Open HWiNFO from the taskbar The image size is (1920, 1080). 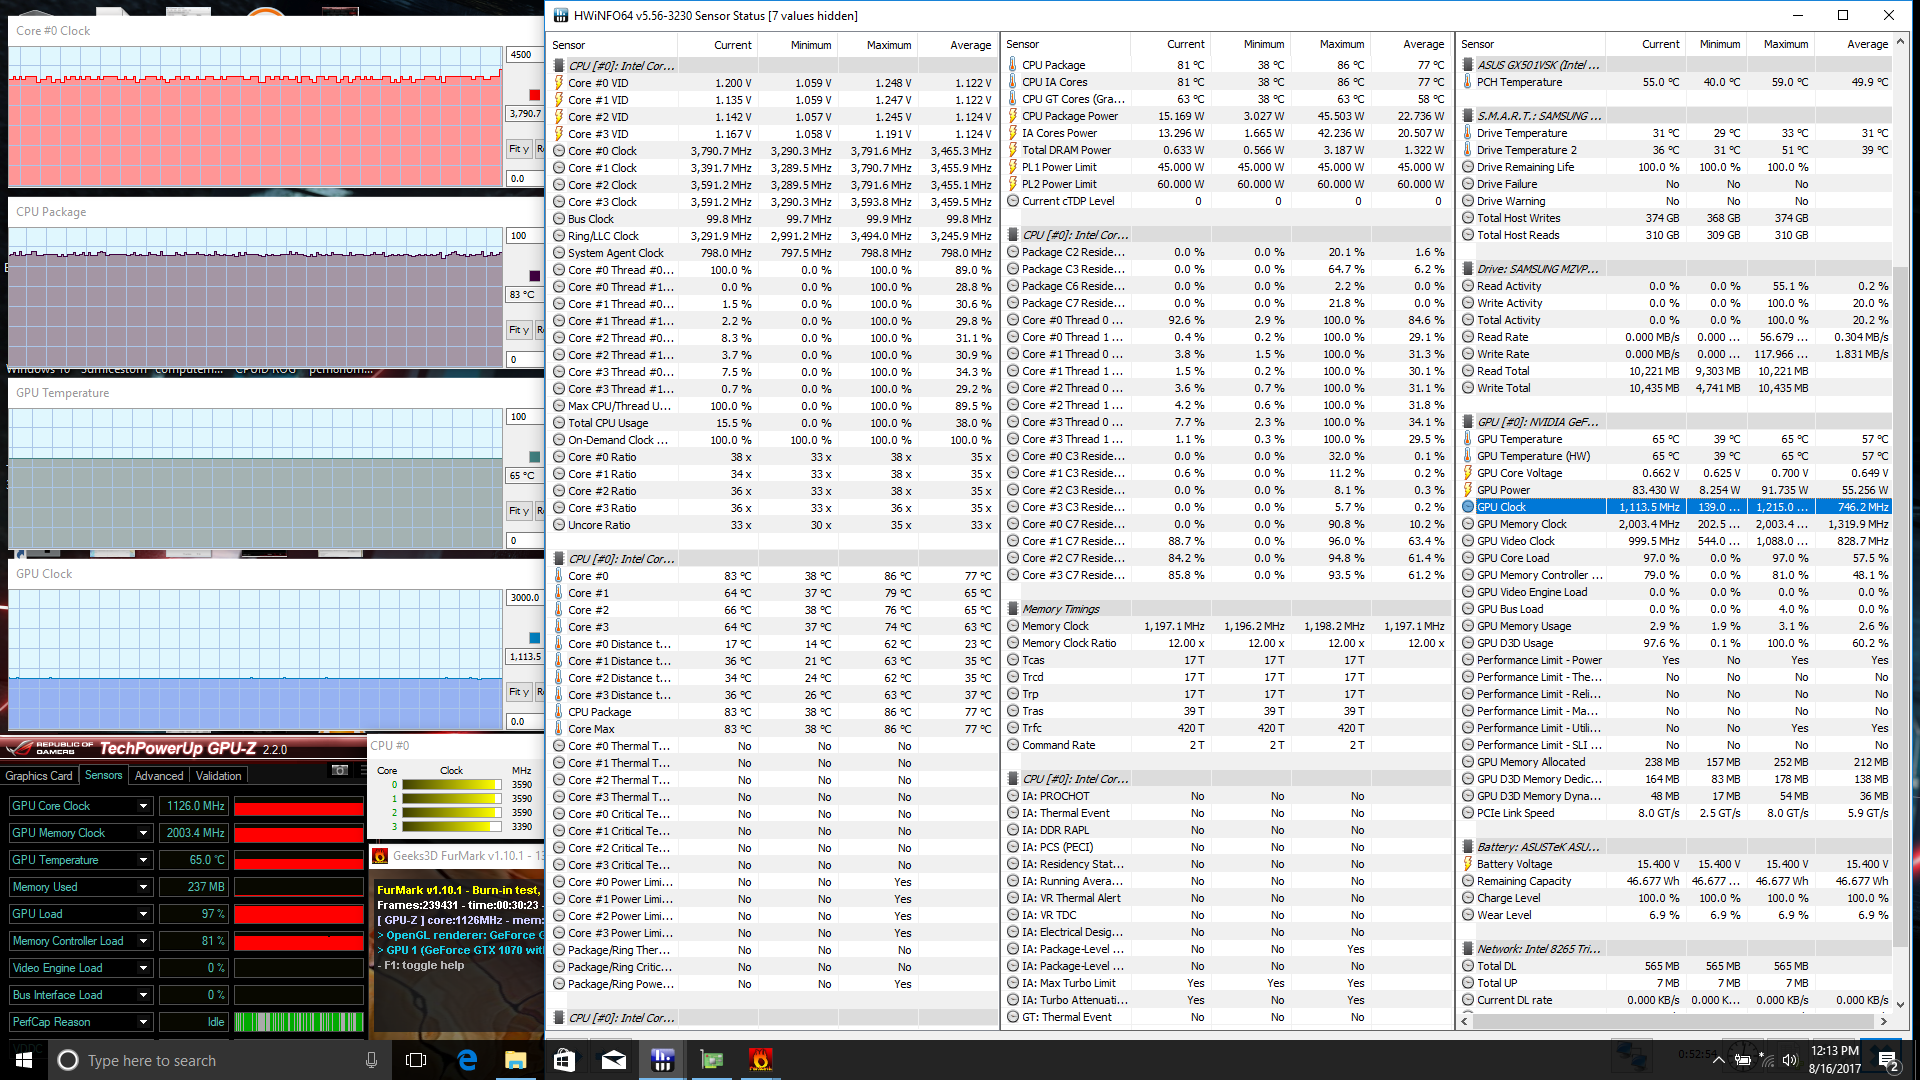pyautogui.click(x=662, y=1060)
